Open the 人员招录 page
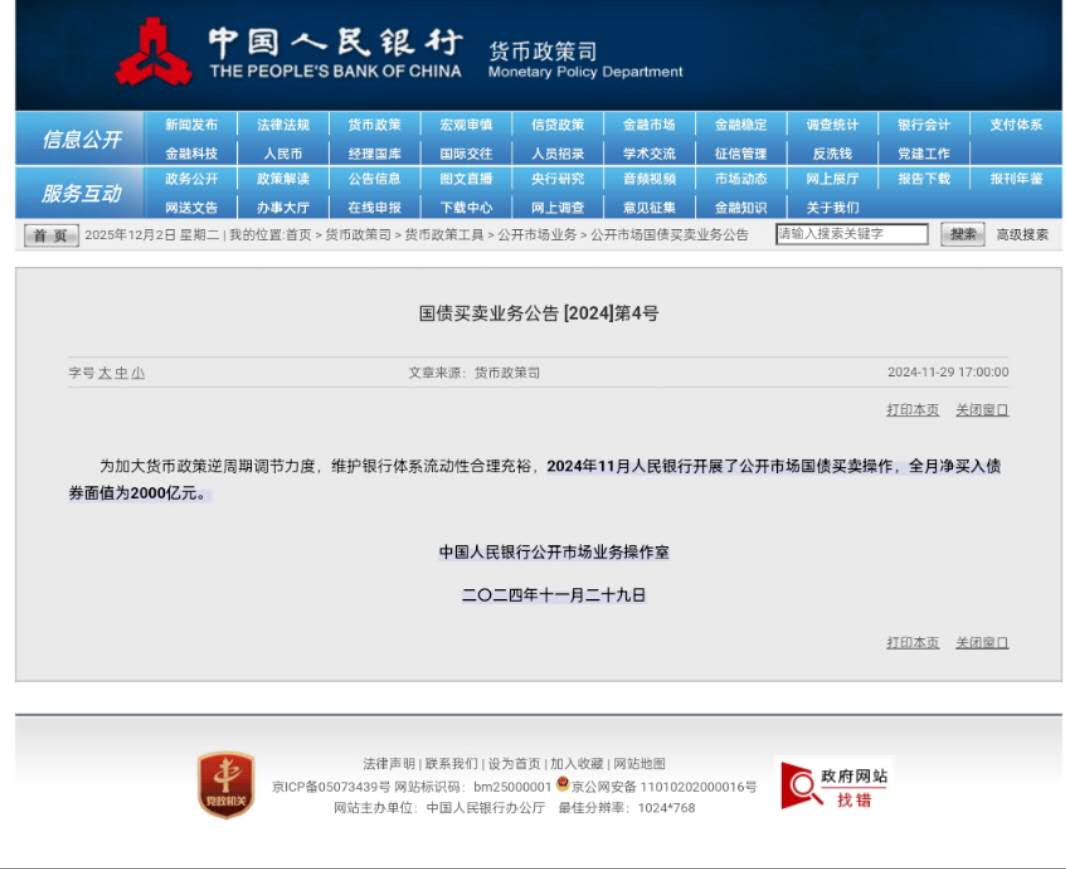Image resolution: width=1066 pixels, height=869 pixels. [557, 154]
